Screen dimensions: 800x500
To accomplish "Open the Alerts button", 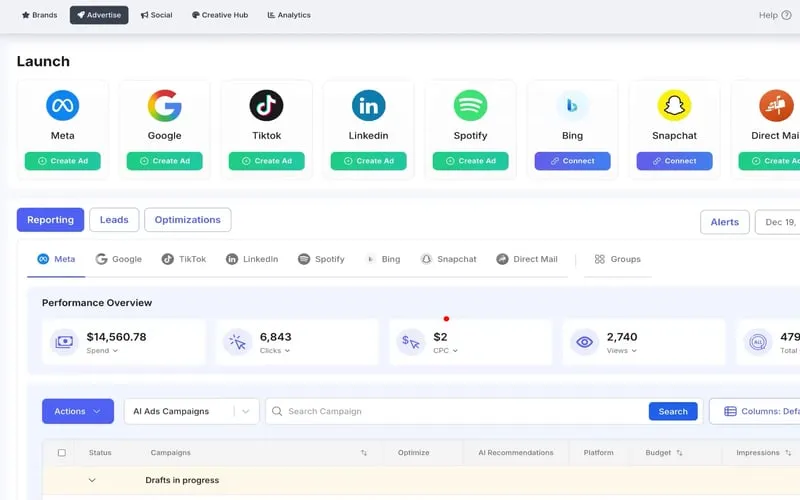I will click(724, 222).
